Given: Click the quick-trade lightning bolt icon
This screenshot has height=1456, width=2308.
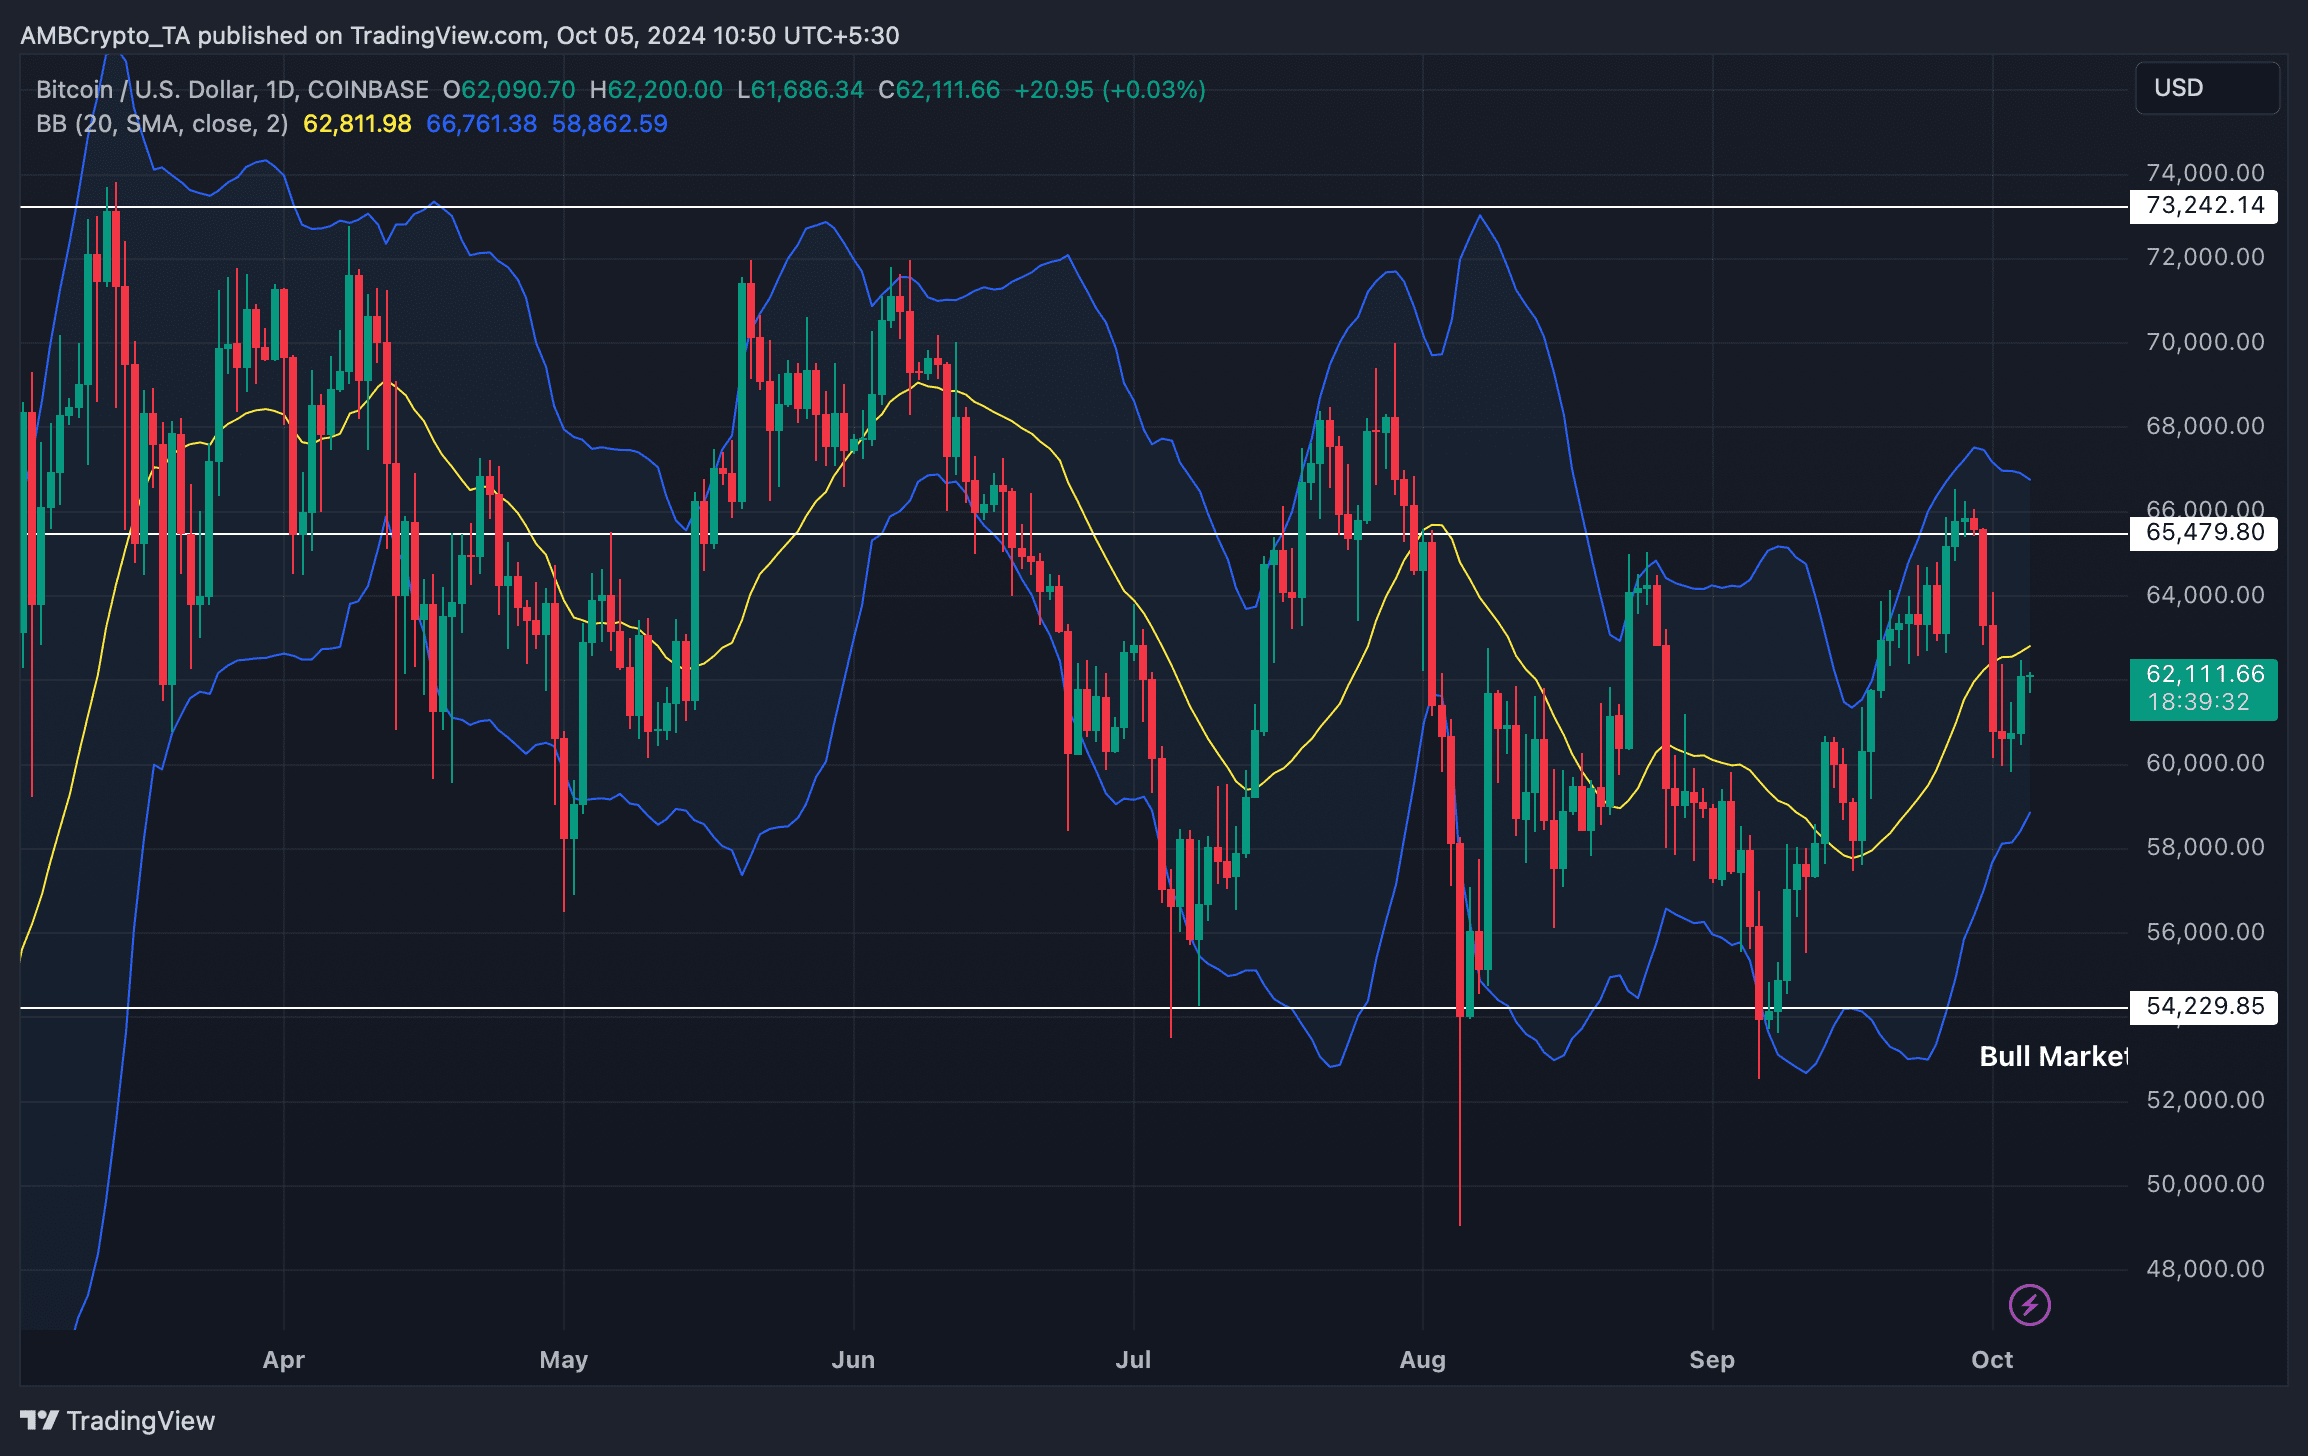Looking at the screenshot, I should (x=2030, y=1304).
